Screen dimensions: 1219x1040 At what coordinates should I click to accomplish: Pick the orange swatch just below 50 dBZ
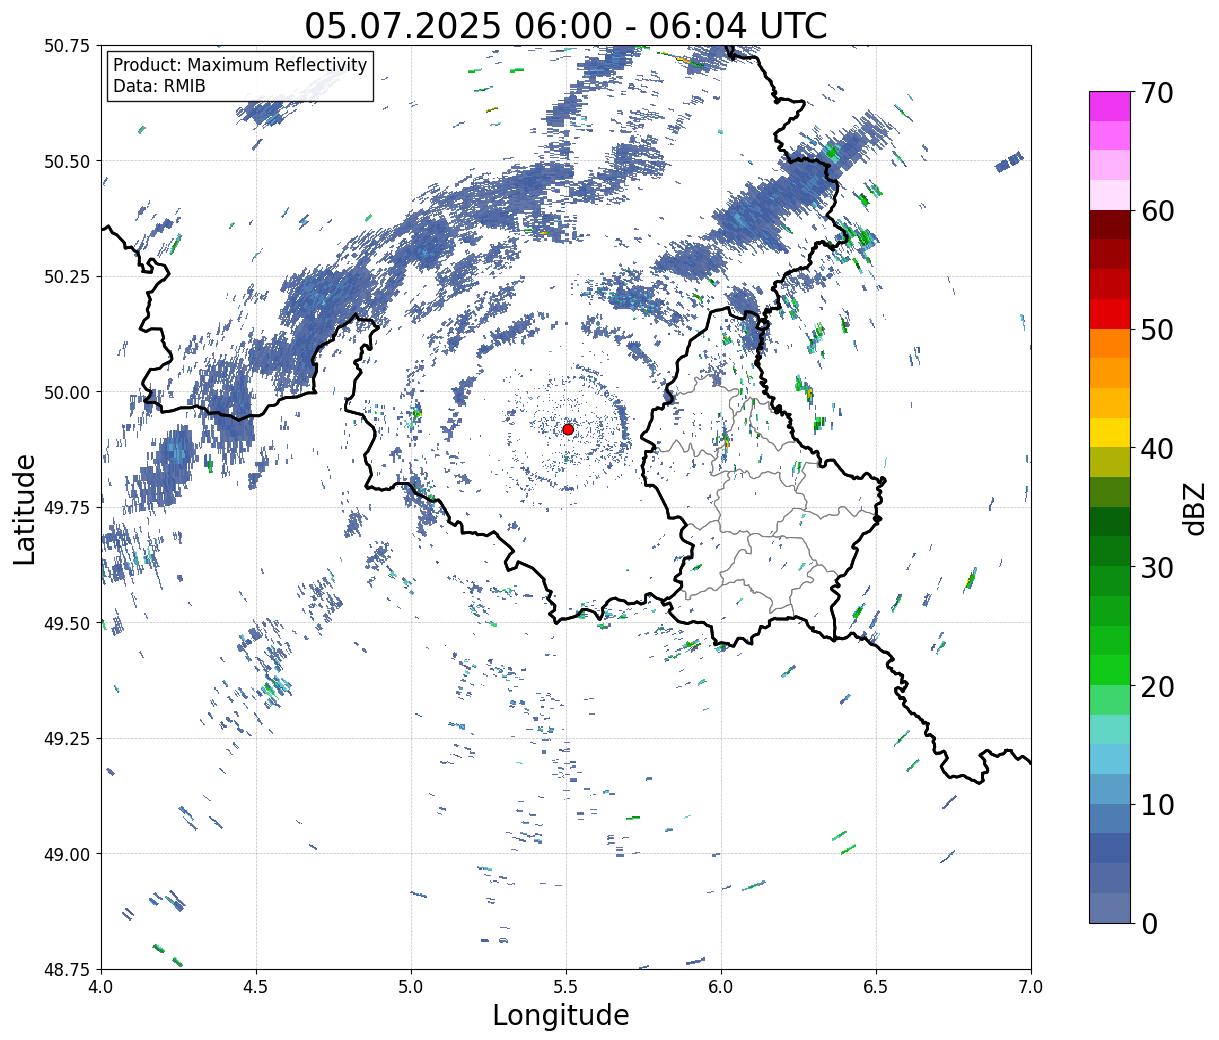click(1110, 344)
